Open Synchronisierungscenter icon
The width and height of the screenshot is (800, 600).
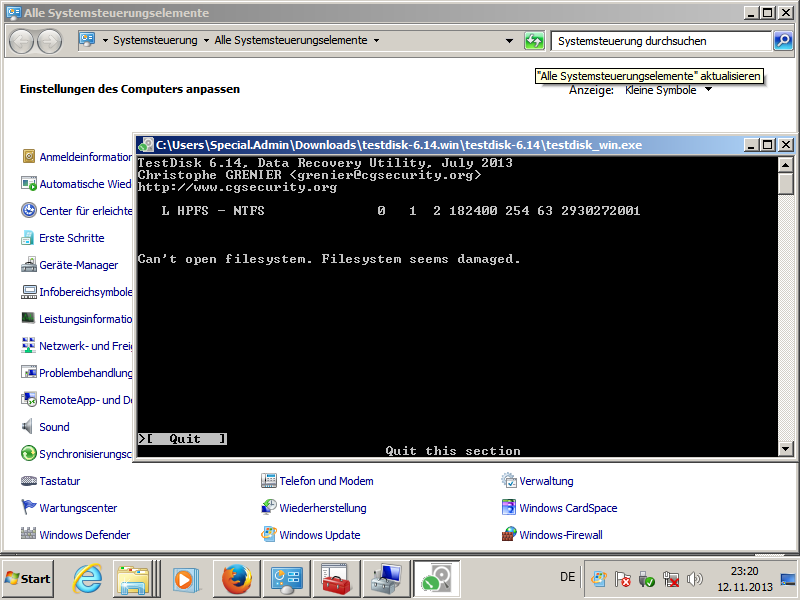pyautogui.click(x=29, y=454)
